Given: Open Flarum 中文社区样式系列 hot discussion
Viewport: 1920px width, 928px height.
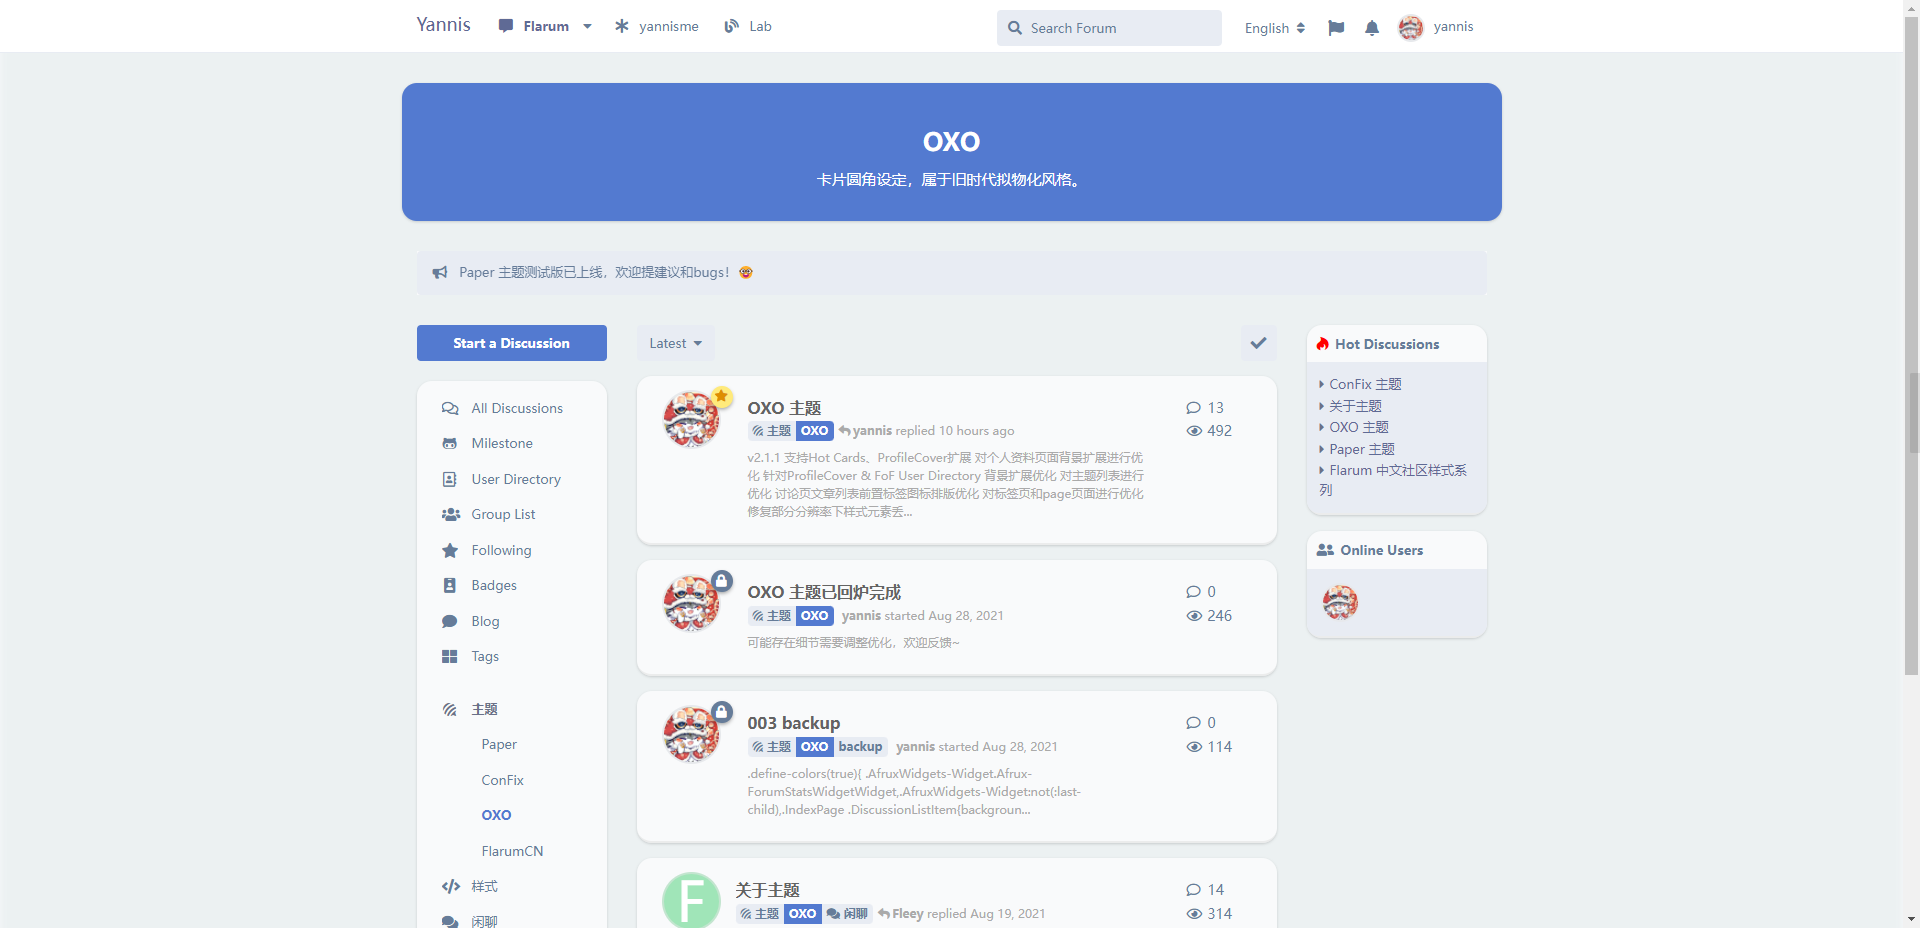Looking at the screenshot, I should coord(1393,480).
